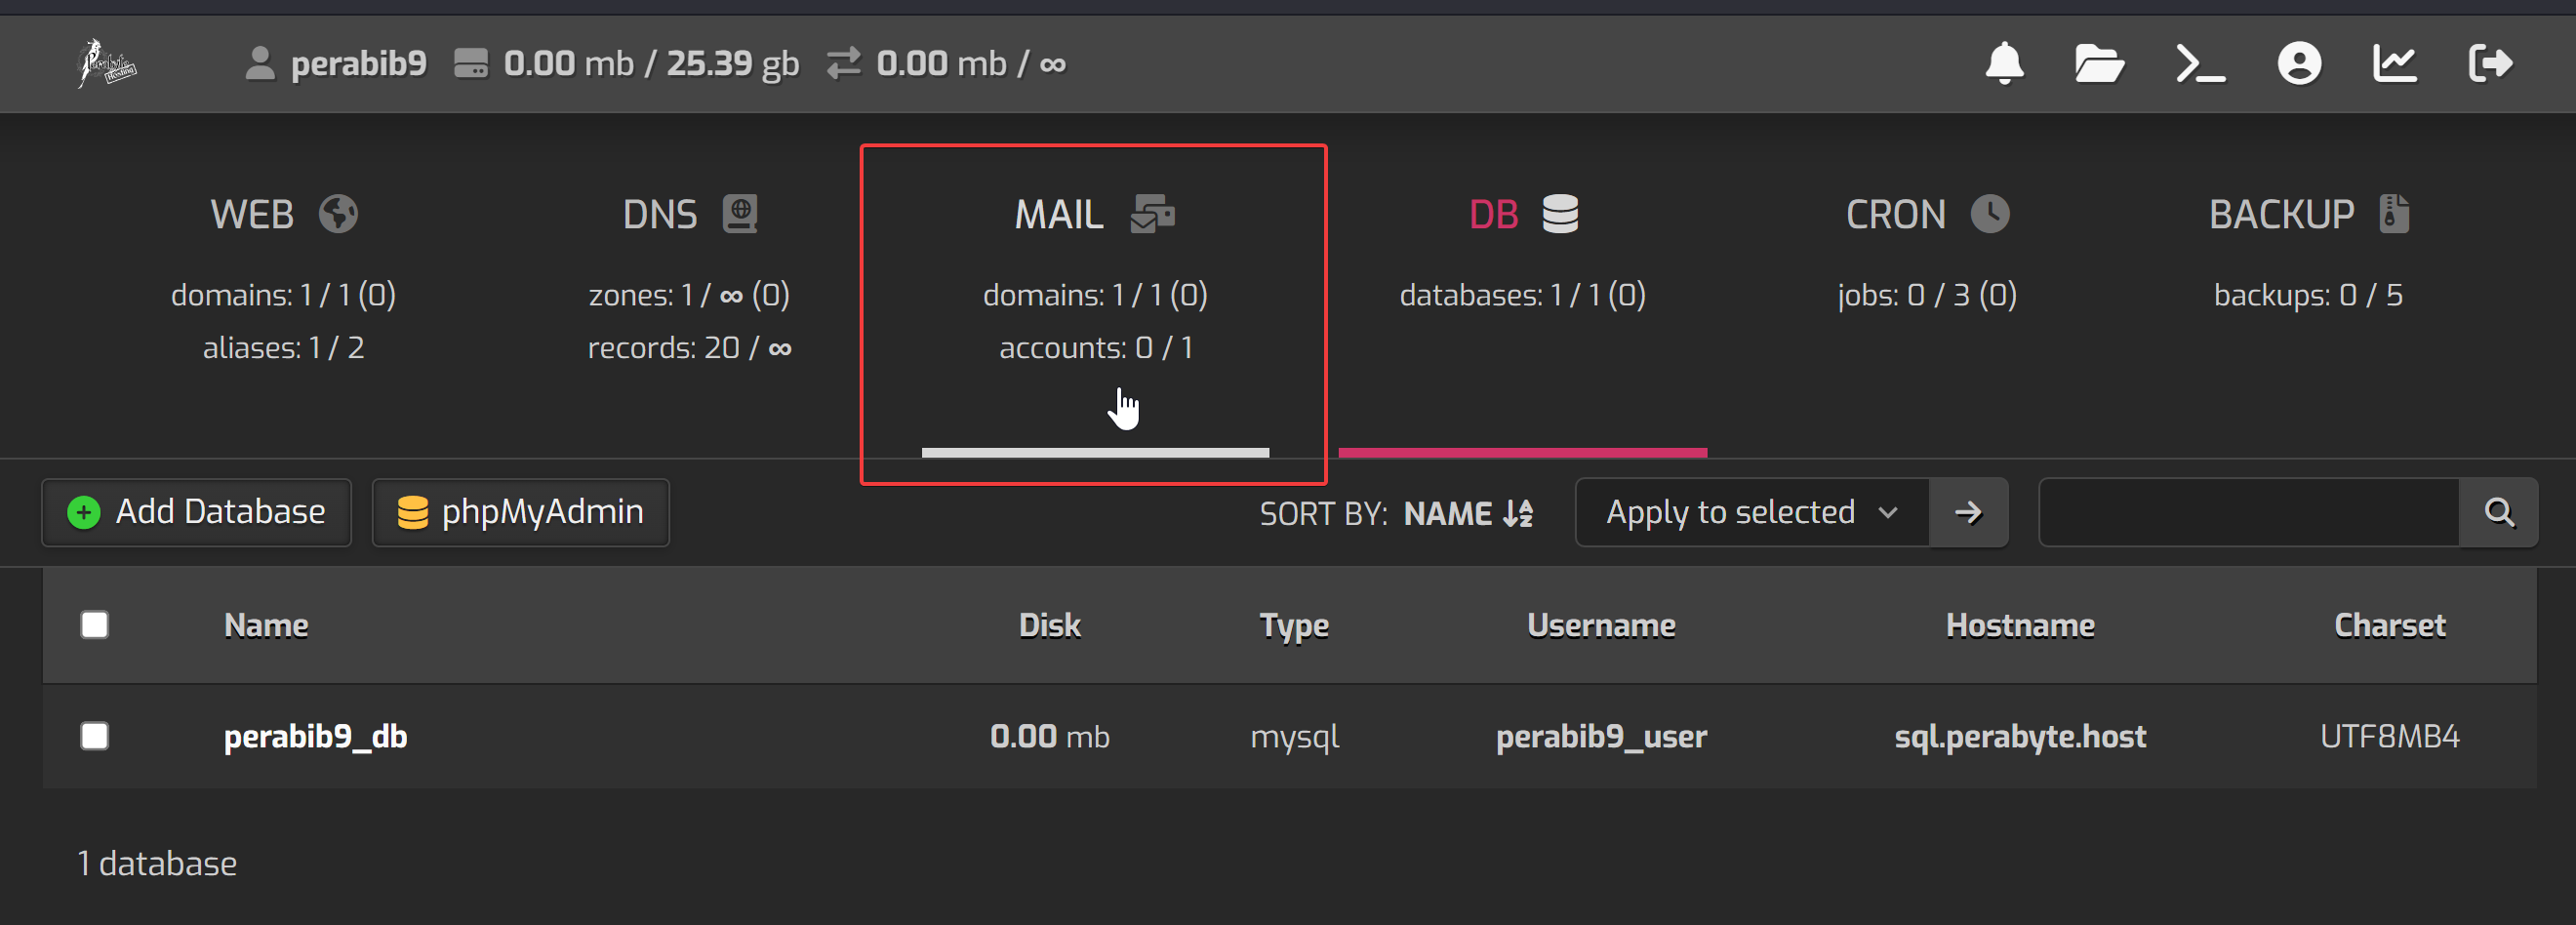The image size is (2576, 925).
Task: Check the perabib9_db row checkbox
Action: (x=95, y=736)
